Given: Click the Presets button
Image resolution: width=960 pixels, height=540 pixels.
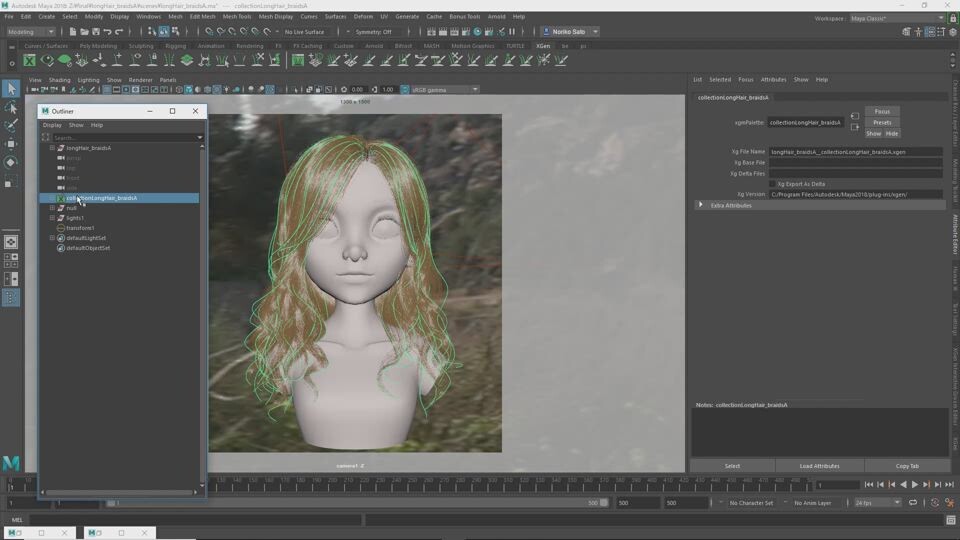Looking at the screenshot, I should 882,122.
